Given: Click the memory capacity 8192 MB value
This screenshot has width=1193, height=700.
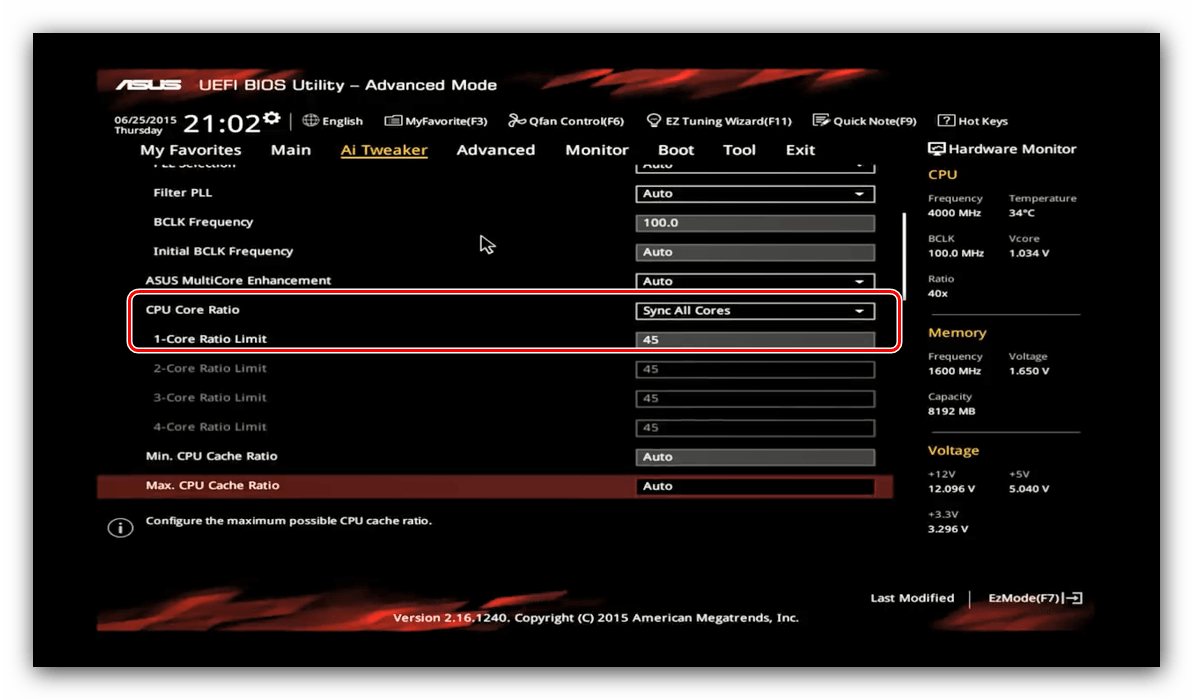Looking at the screenshot, I should 951,412.
